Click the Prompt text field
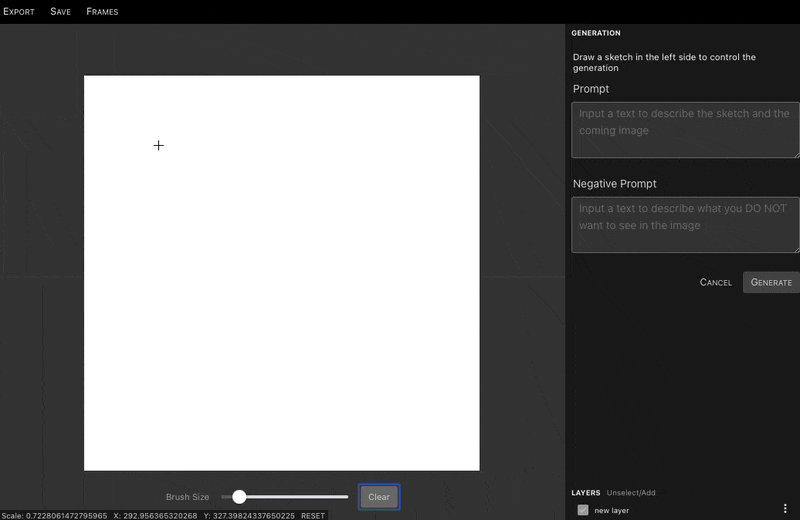The image size is (800, 520). coord(685,129)
